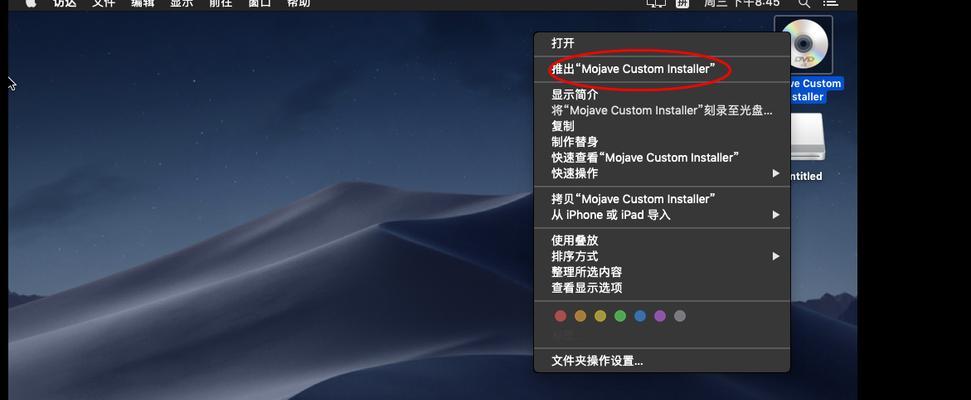Open Notification Center list icon
Image resolution: width=971 pixels, height=400 pixels.
click(x=830, y=3)
